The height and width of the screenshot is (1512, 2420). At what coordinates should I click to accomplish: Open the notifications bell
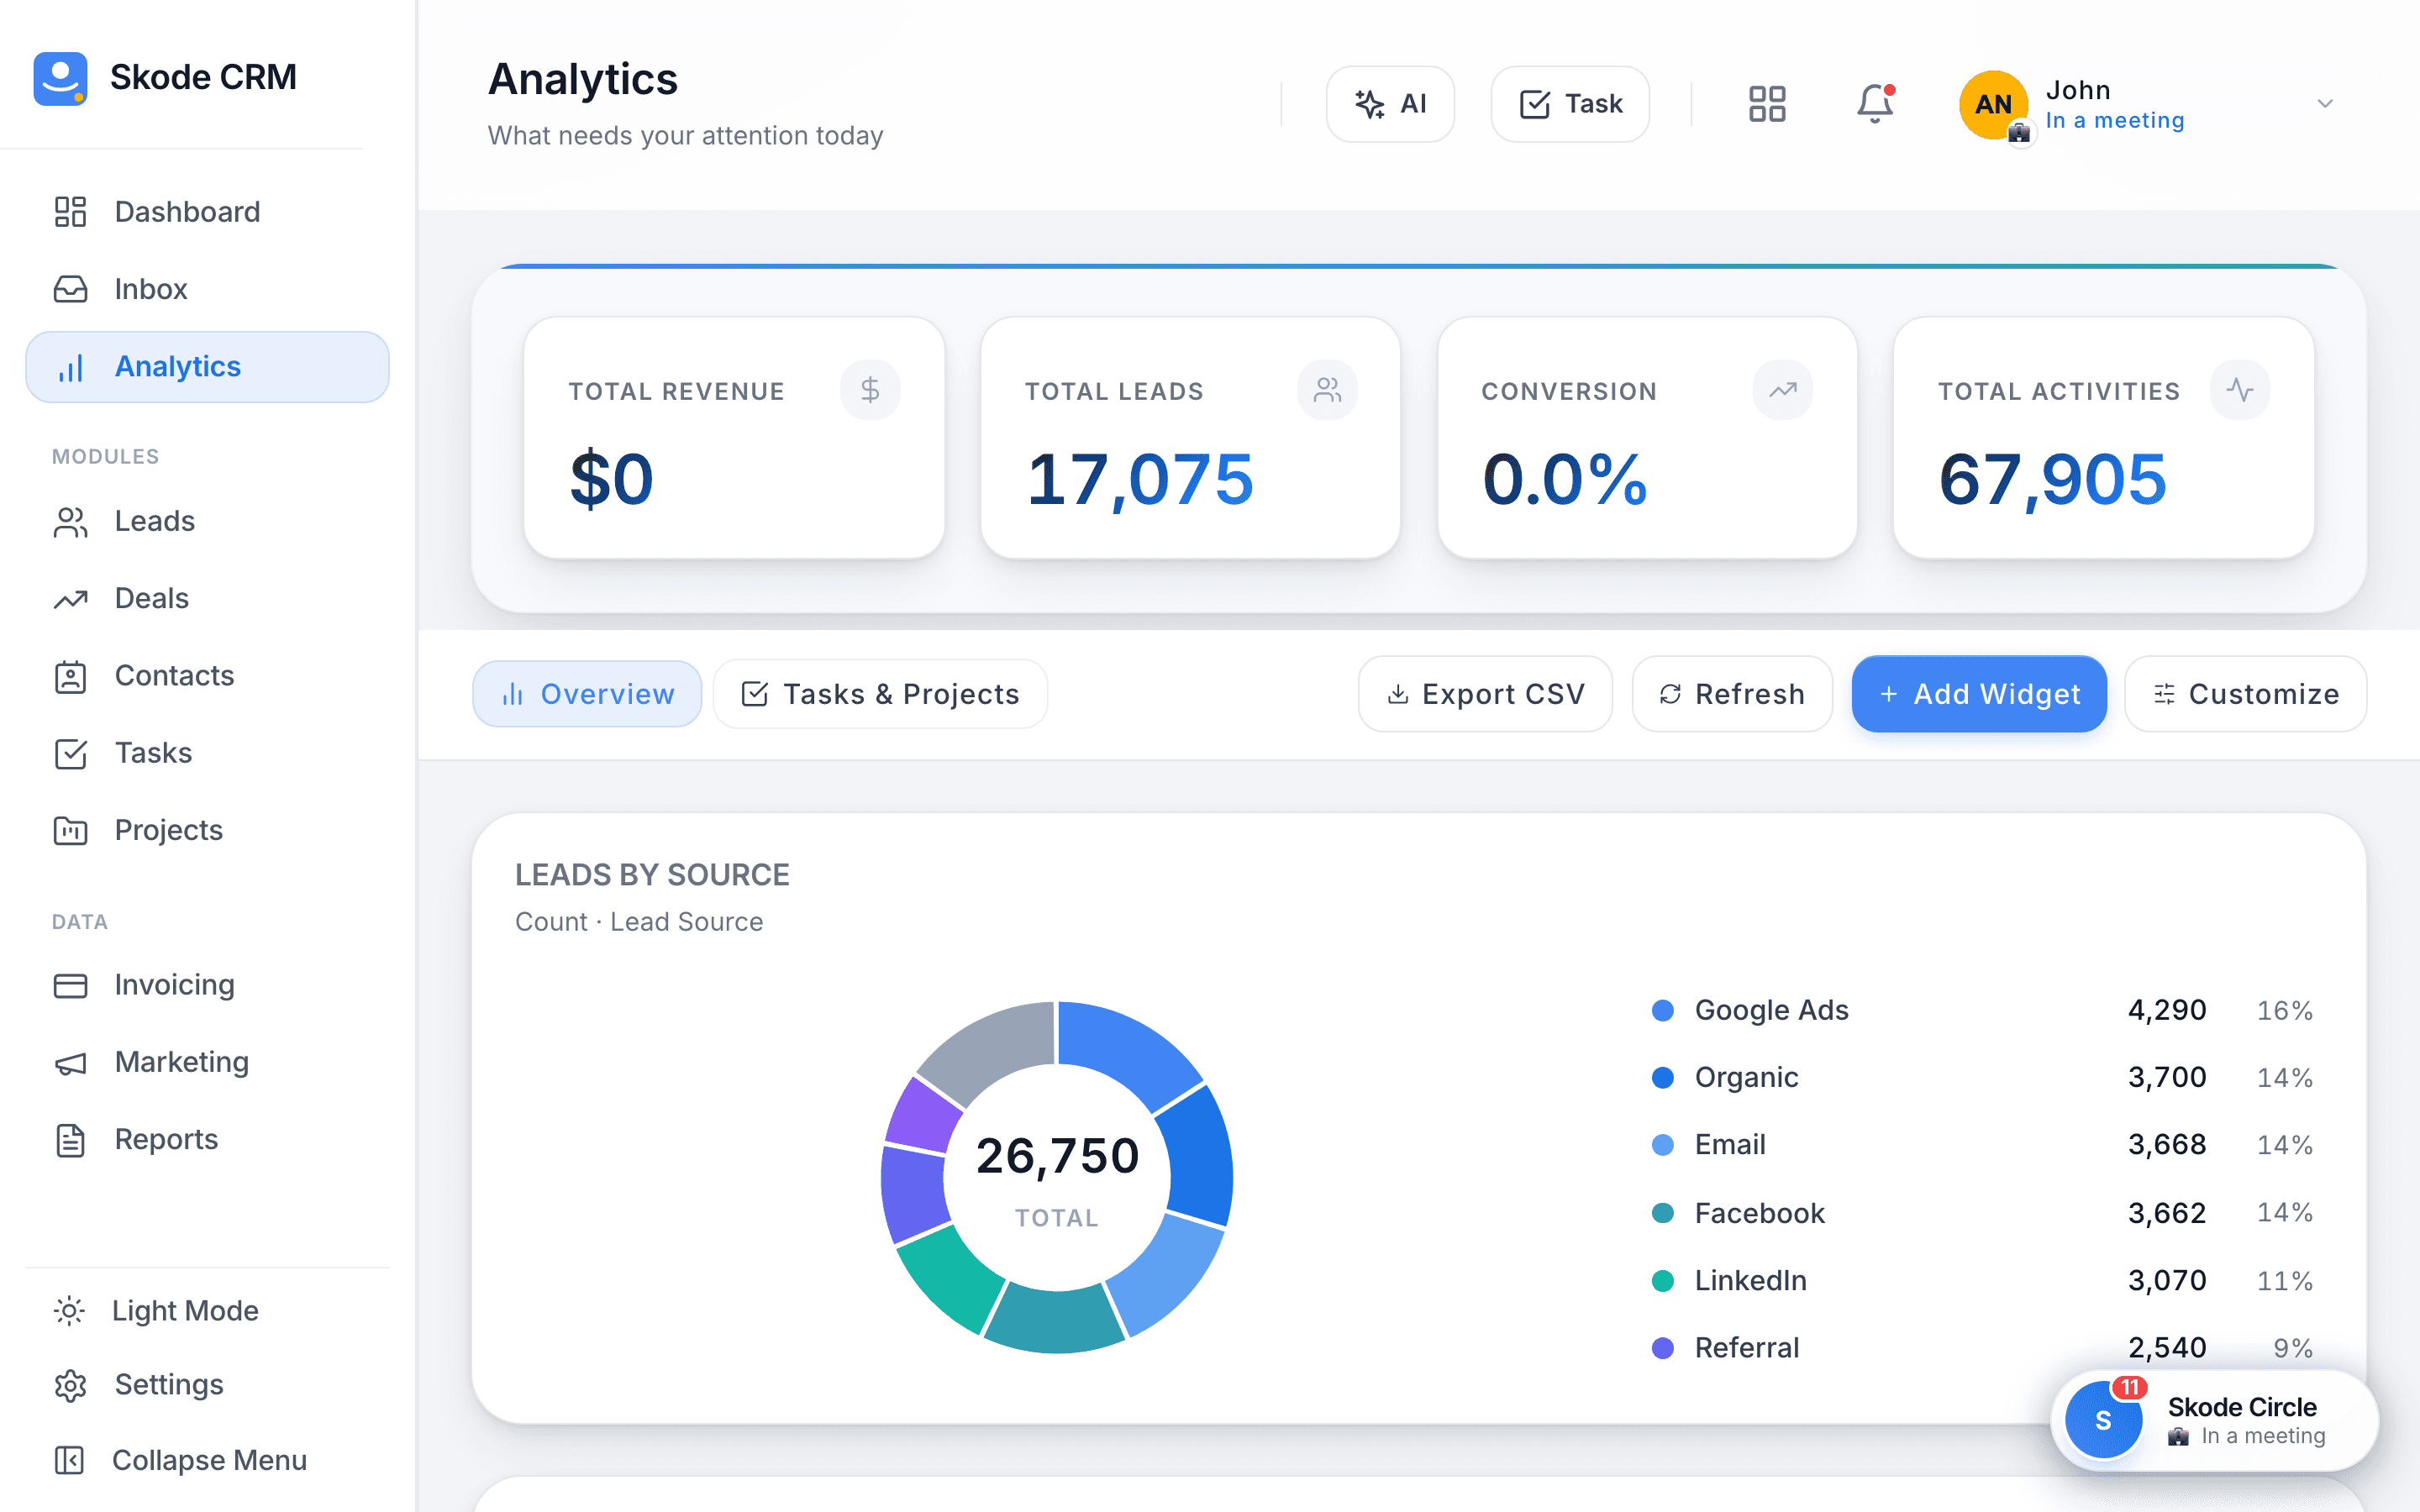1875,104
